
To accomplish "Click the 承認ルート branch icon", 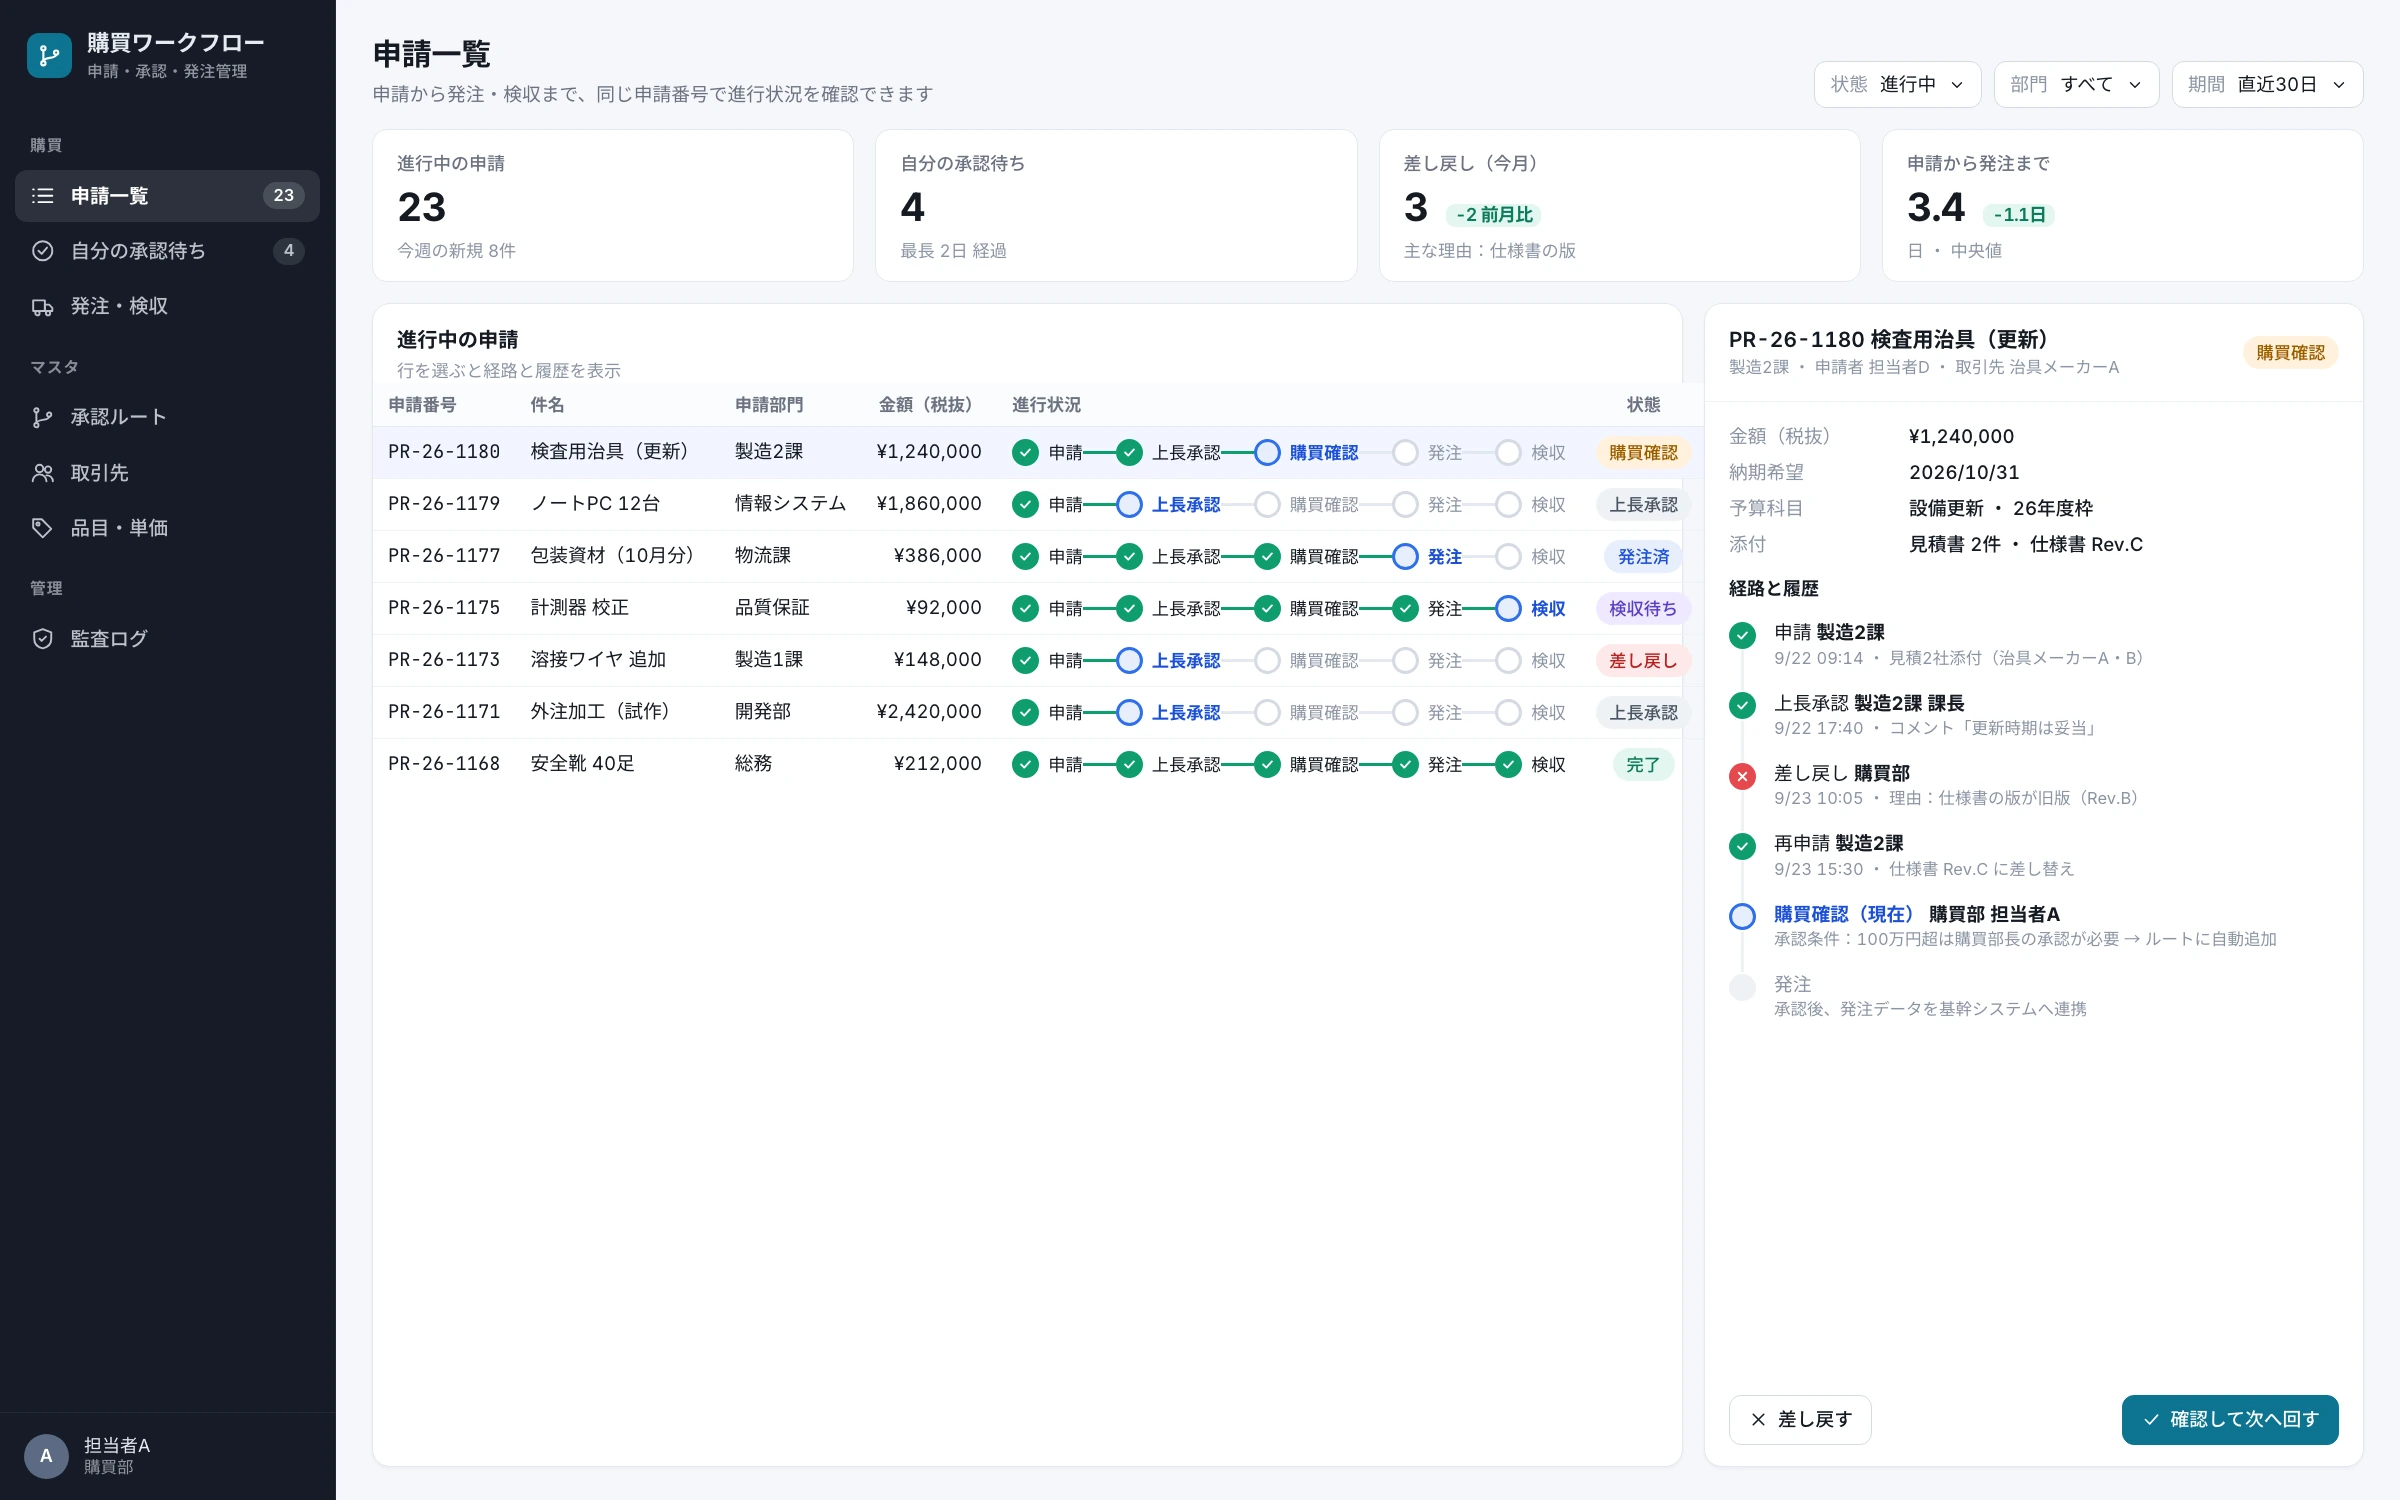I will pos(42,418).
